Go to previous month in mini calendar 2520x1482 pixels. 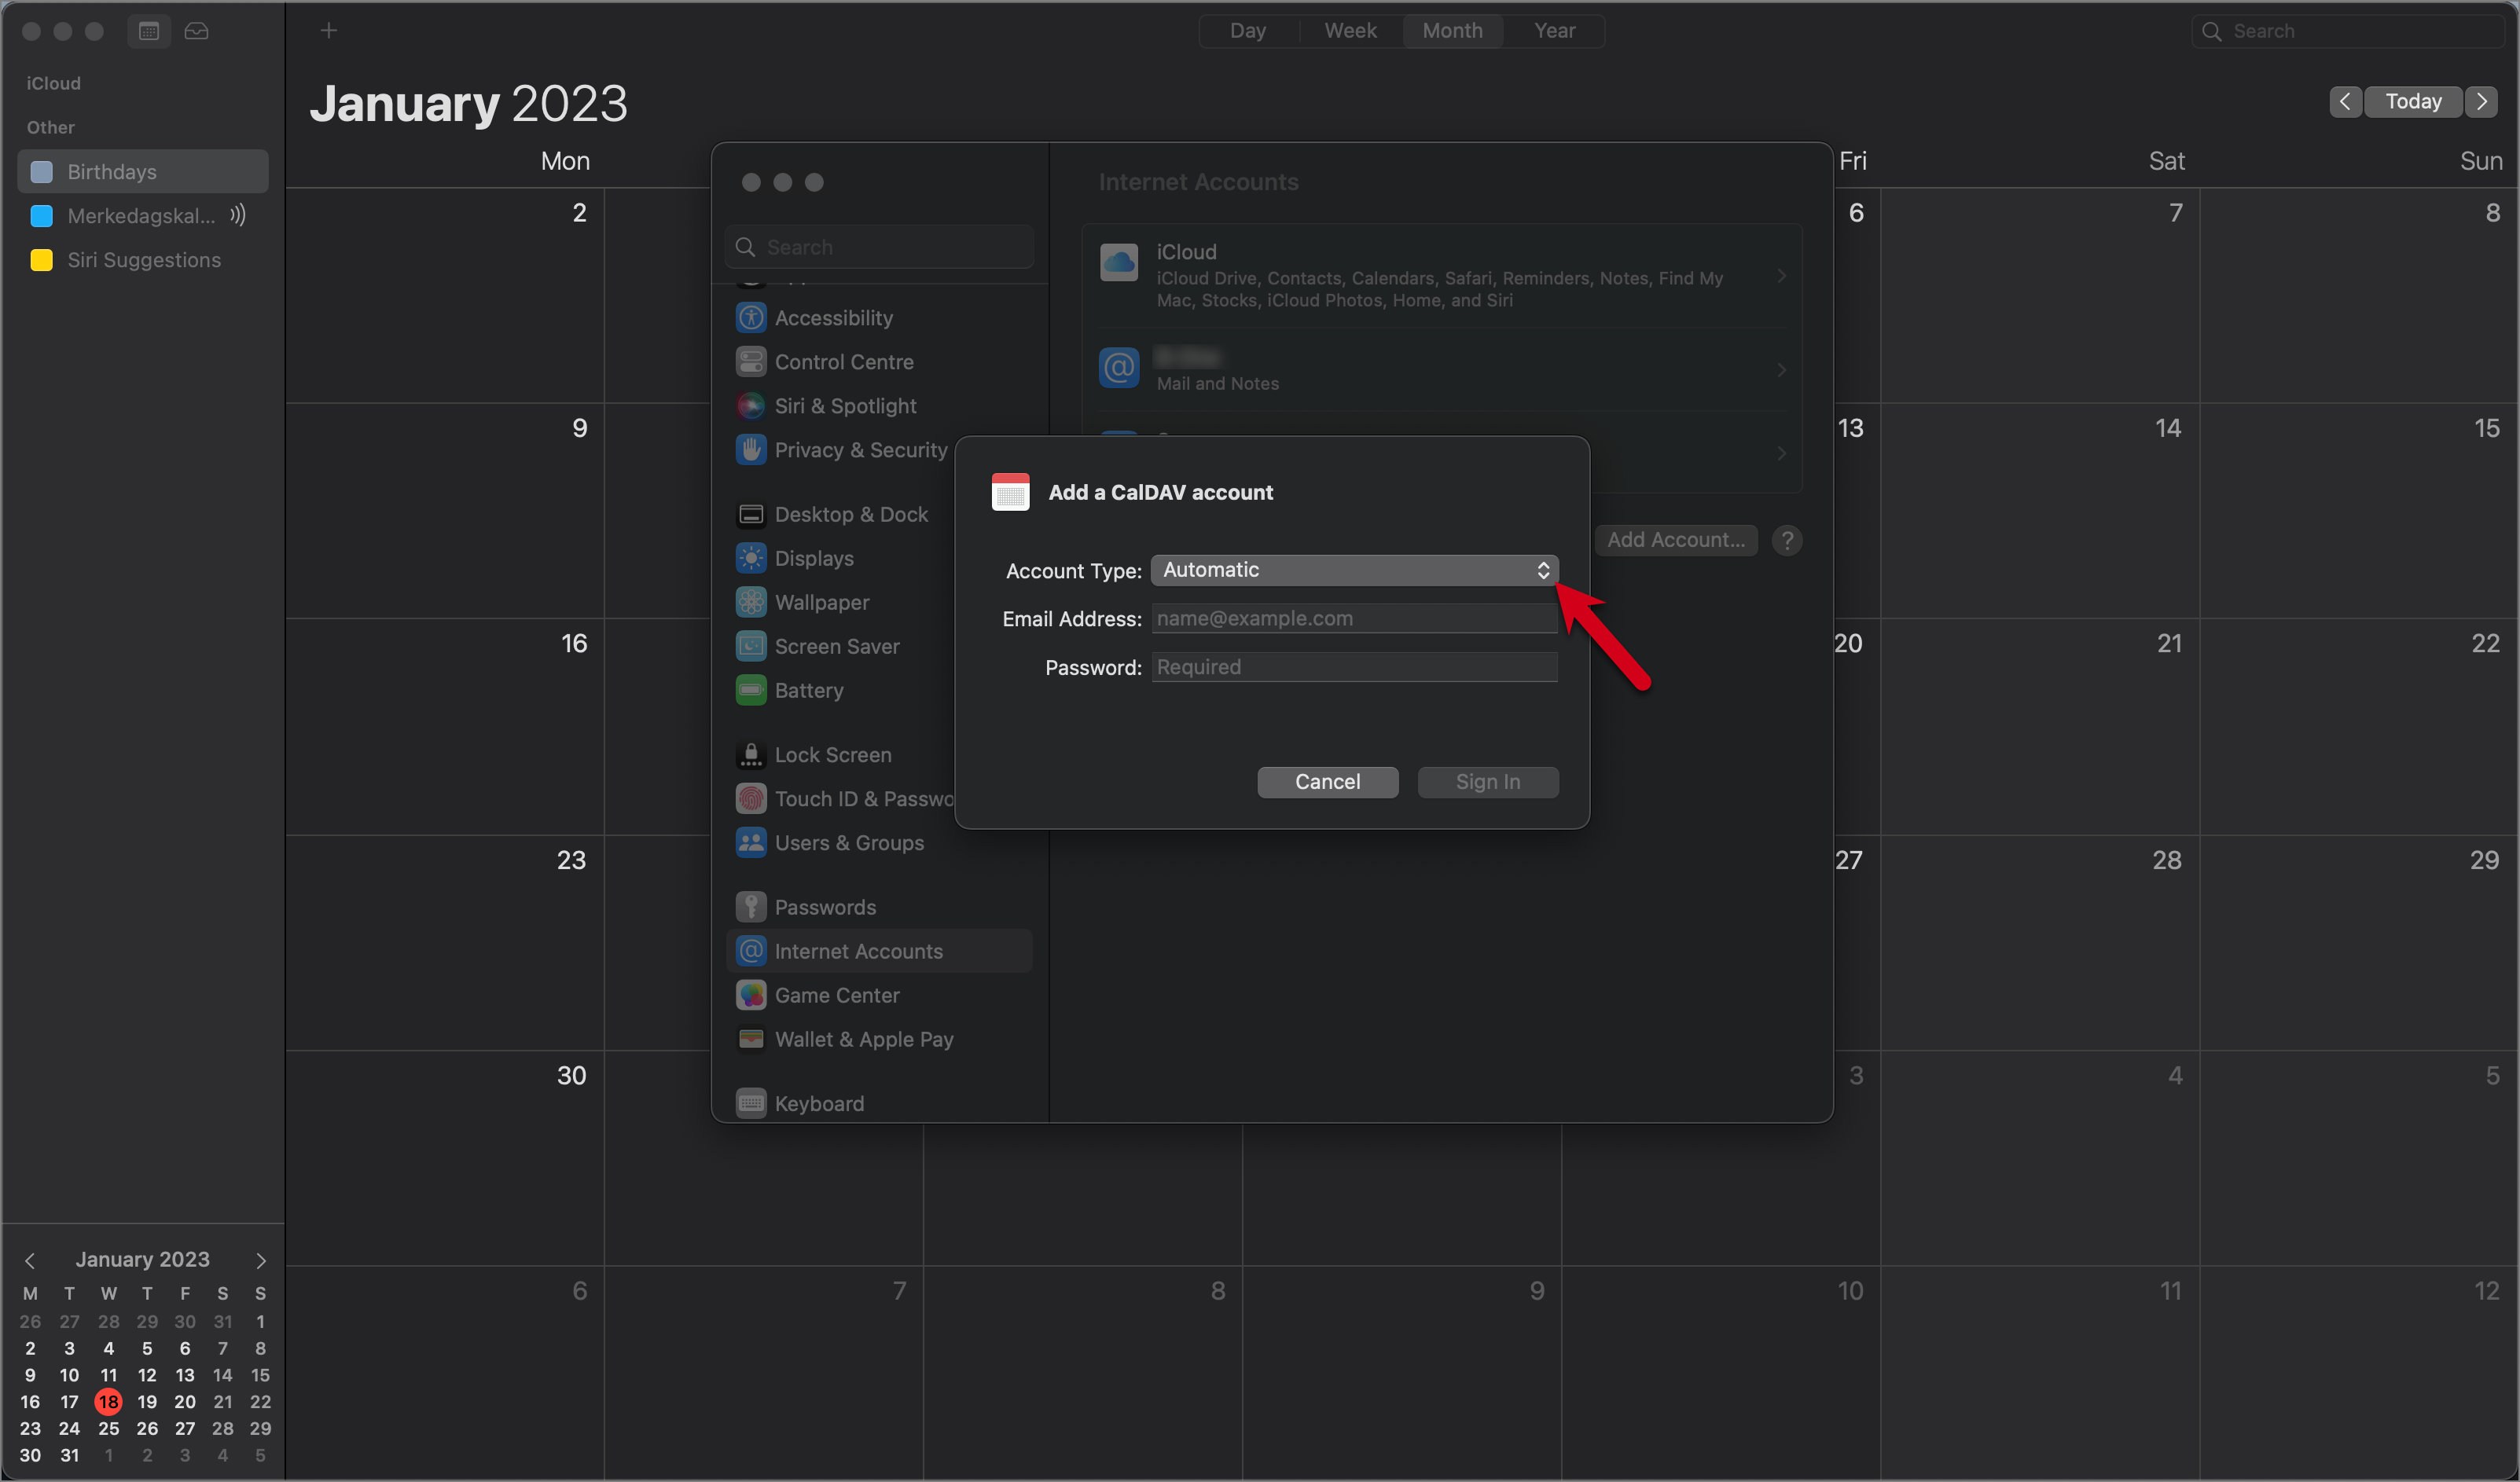click(30, 1260)
